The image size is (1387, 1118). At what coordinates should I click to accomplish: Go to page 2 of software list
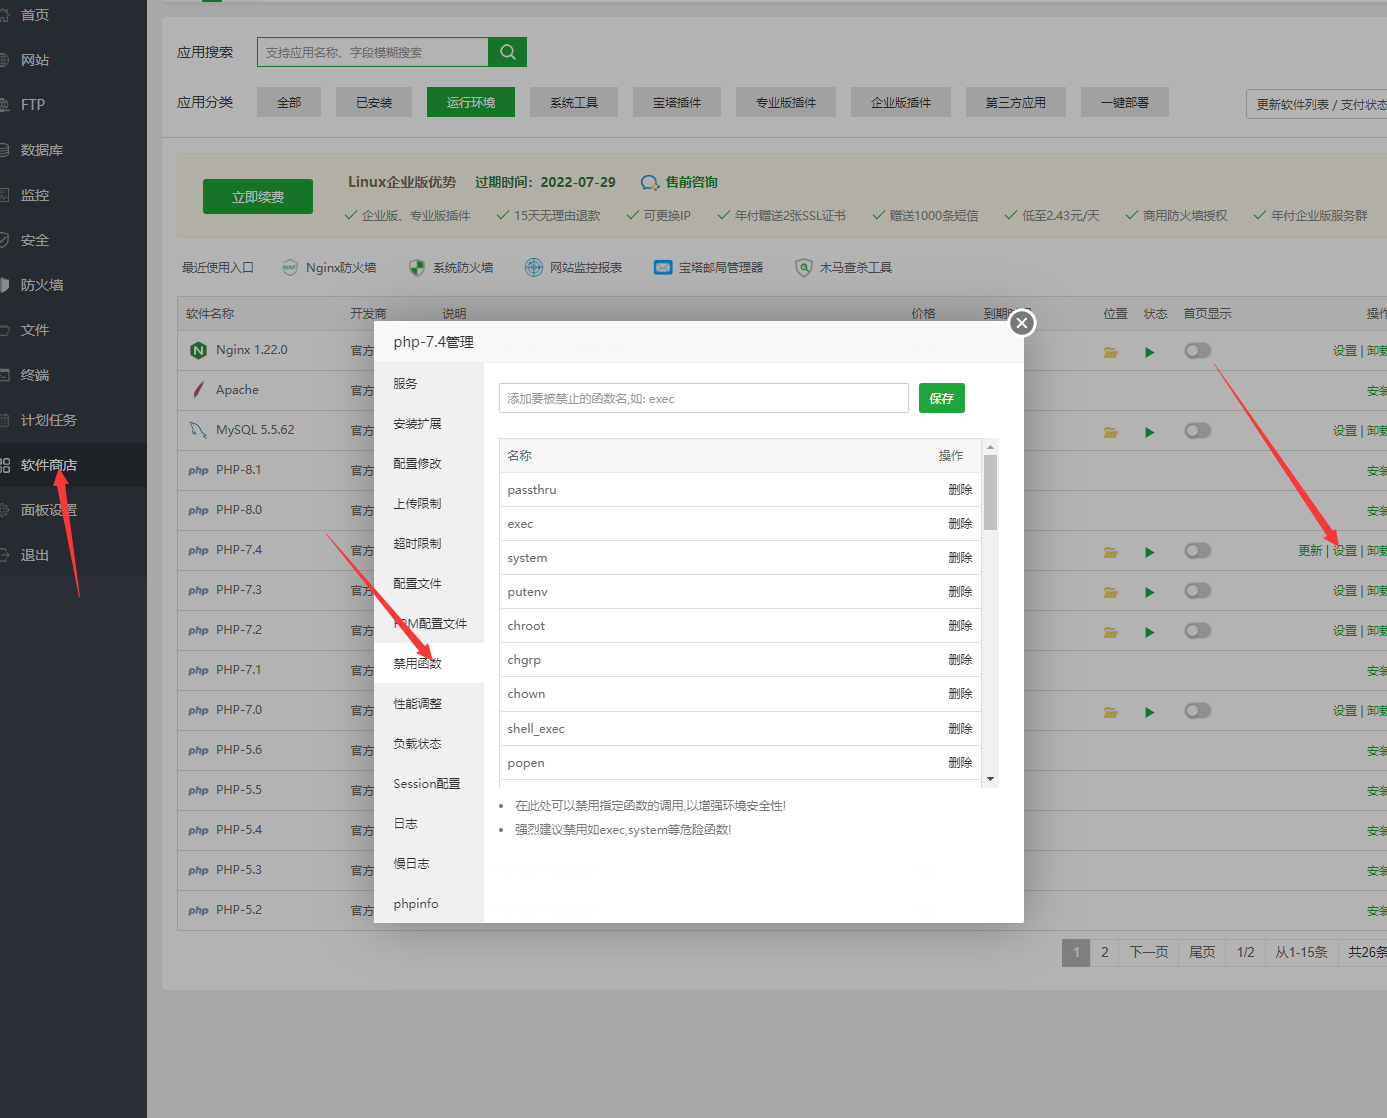coord(1104,952)
